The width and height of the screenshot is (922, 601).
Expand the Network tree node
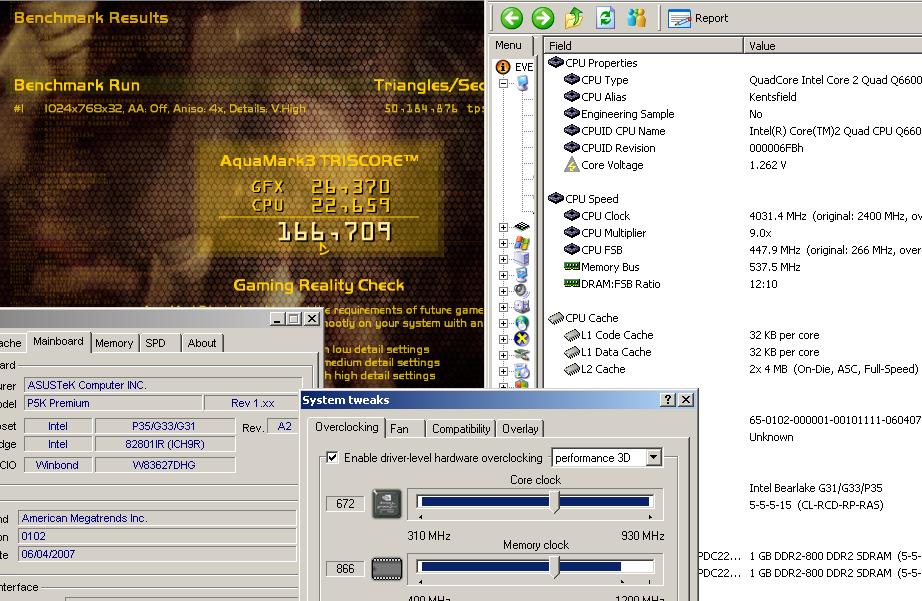503,323
